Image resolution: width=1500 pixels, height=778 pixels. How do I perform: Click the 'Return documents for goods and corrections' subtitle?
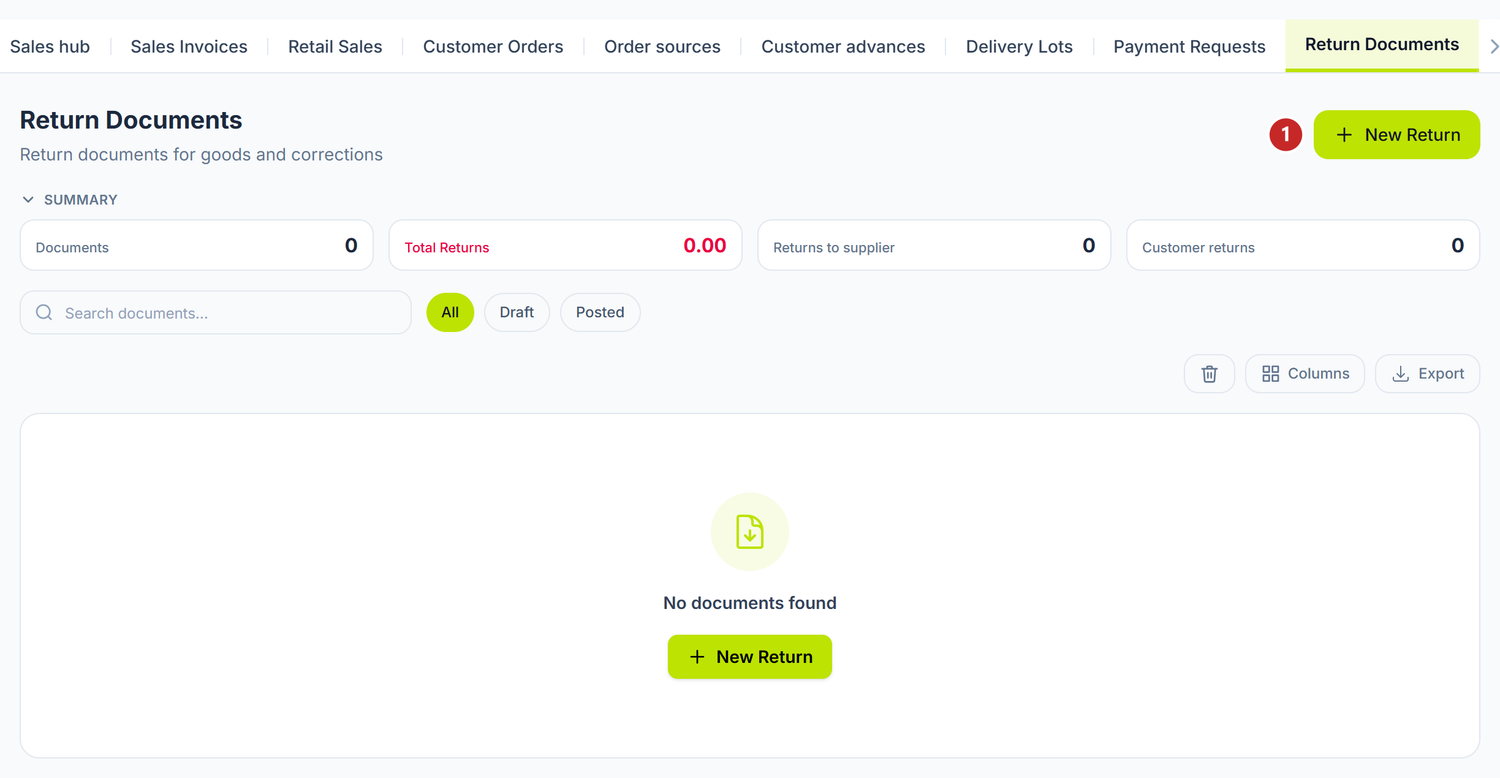[201, 155]
